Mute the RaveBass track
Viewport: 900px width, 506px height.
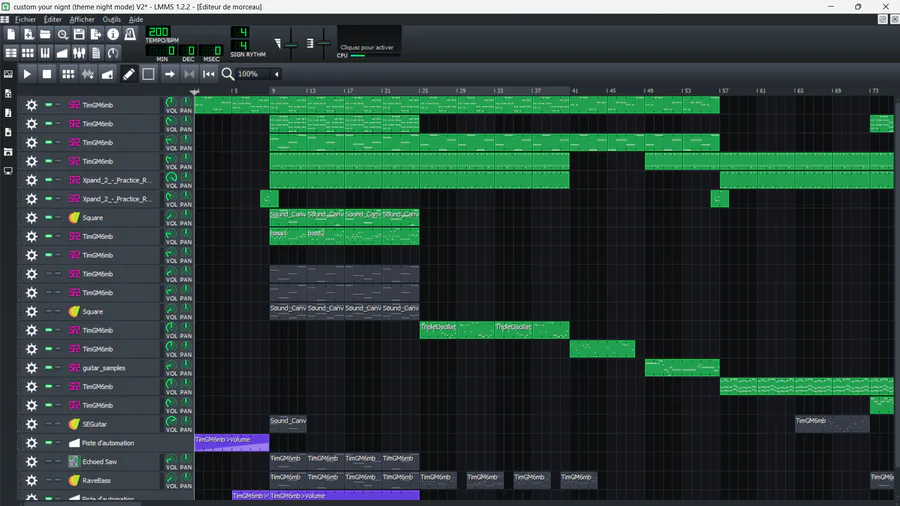pyautogui.click(x=49, y=480)
